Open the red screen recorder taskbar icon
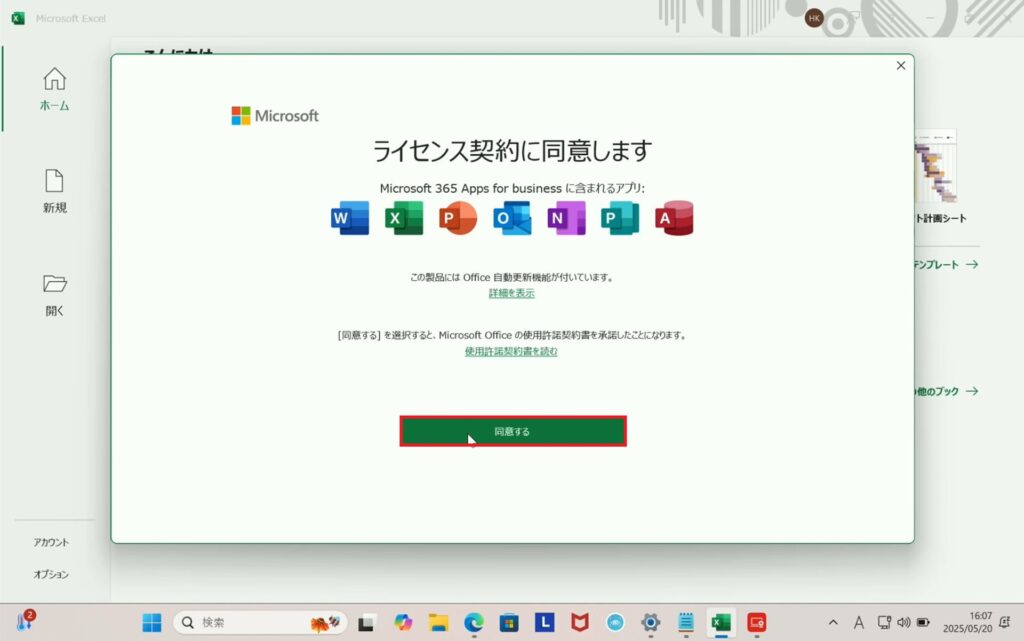Screen dimensions: 1024x641 756,623
